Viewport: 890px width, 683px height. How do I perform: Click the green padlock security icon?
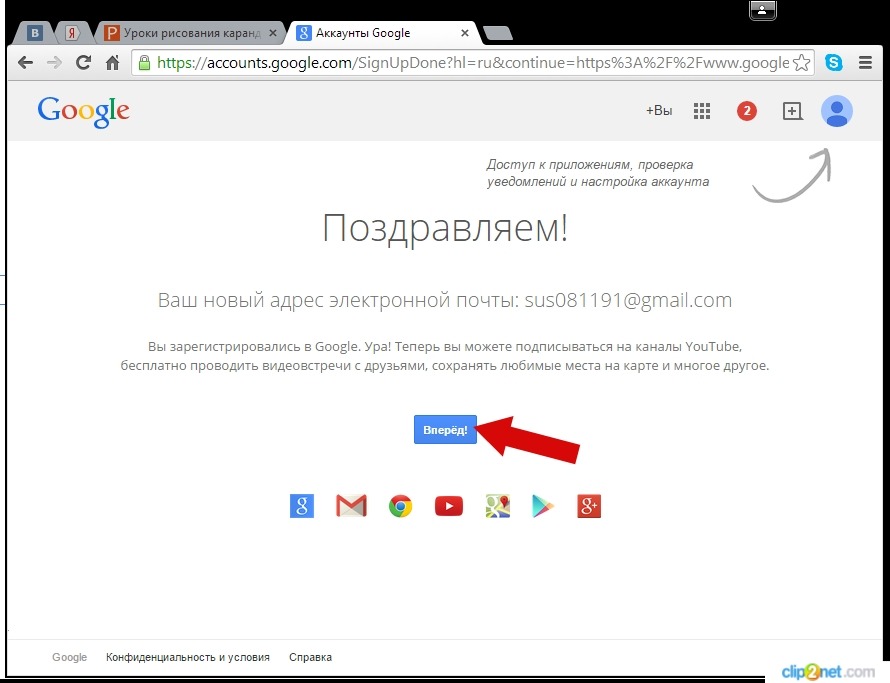click(145, 62)
